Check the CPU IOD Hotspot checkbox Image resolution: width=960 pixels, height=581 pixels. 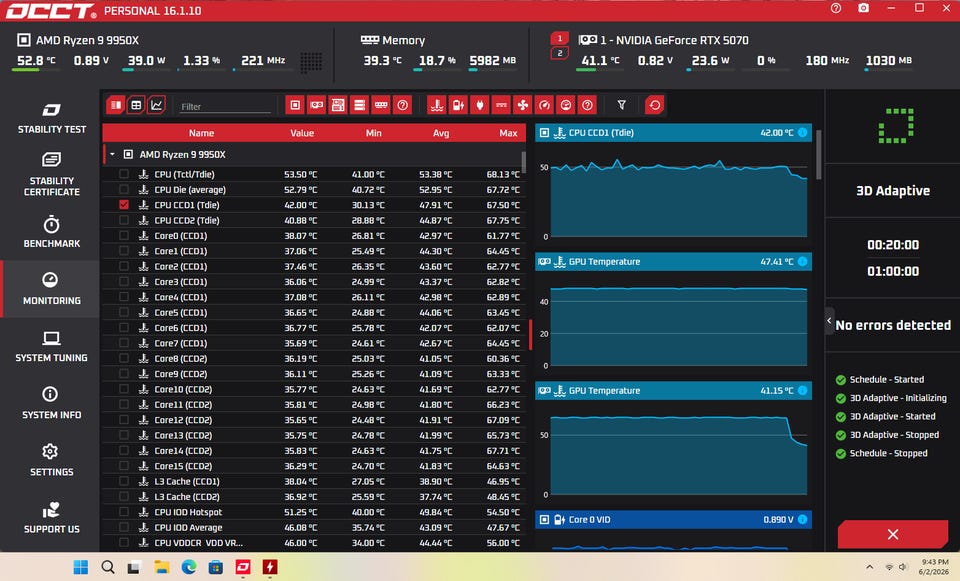click(124, 512)
